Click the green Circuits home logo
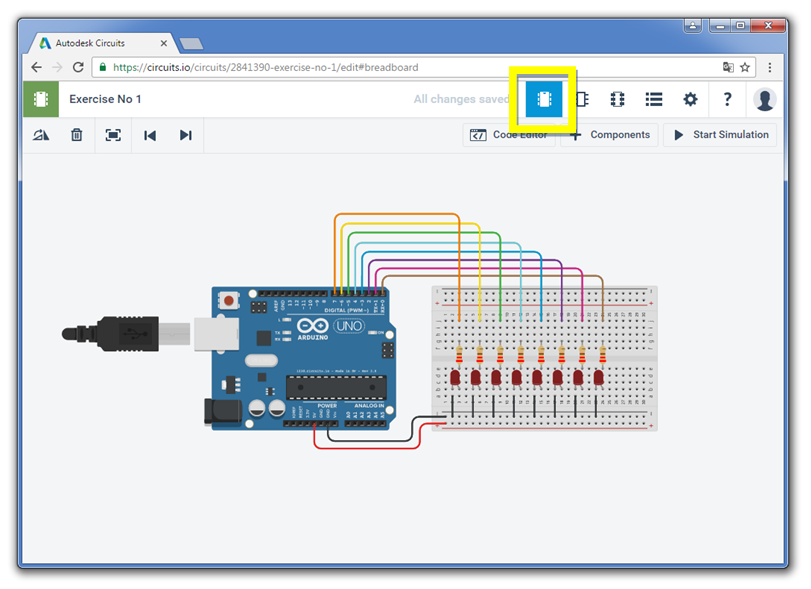Viewport: 811px width, 589px height. [x=41, y=99]
